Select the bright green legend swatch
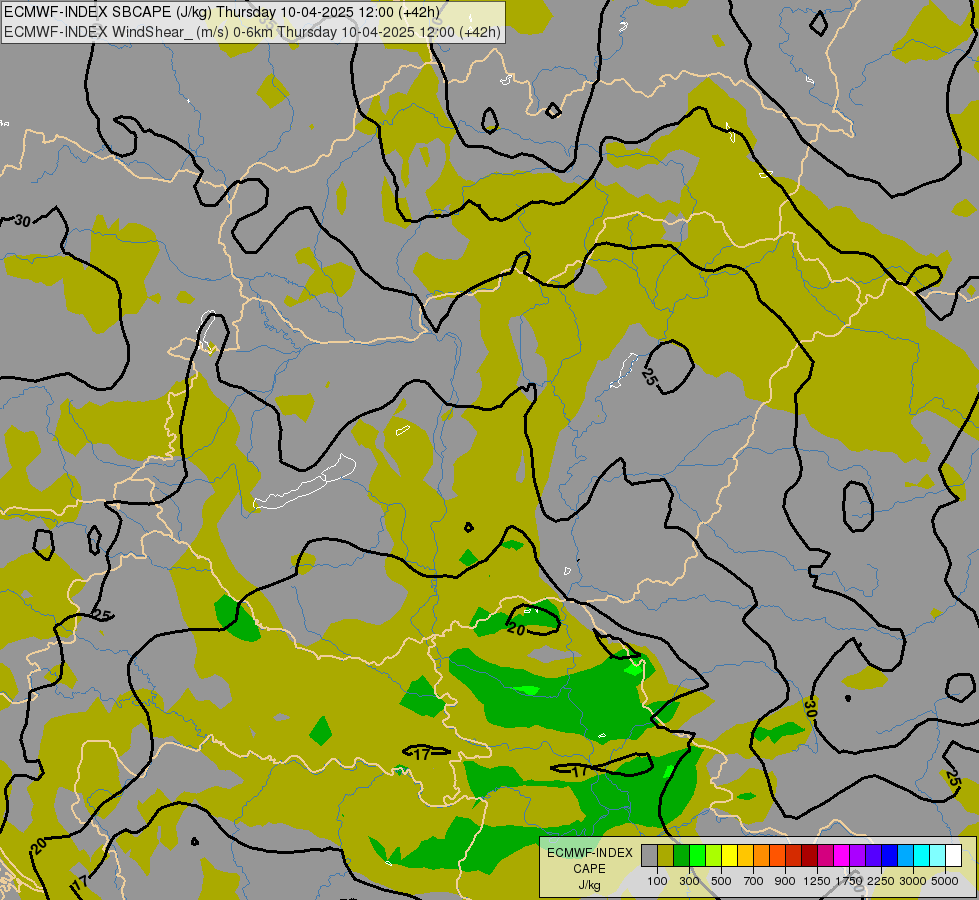This screenshot has width=979, height=900. point(697,855)
